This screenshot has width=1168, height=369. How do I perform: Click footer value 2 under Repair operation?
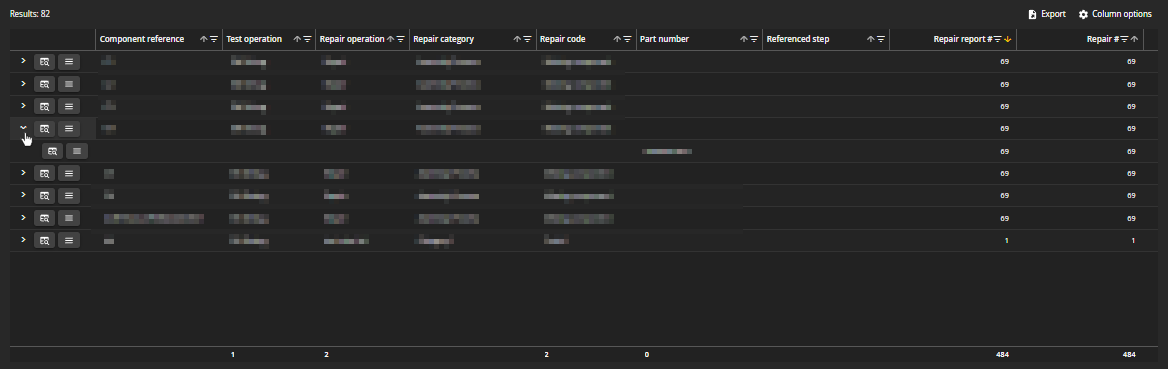tap(326, 355)
